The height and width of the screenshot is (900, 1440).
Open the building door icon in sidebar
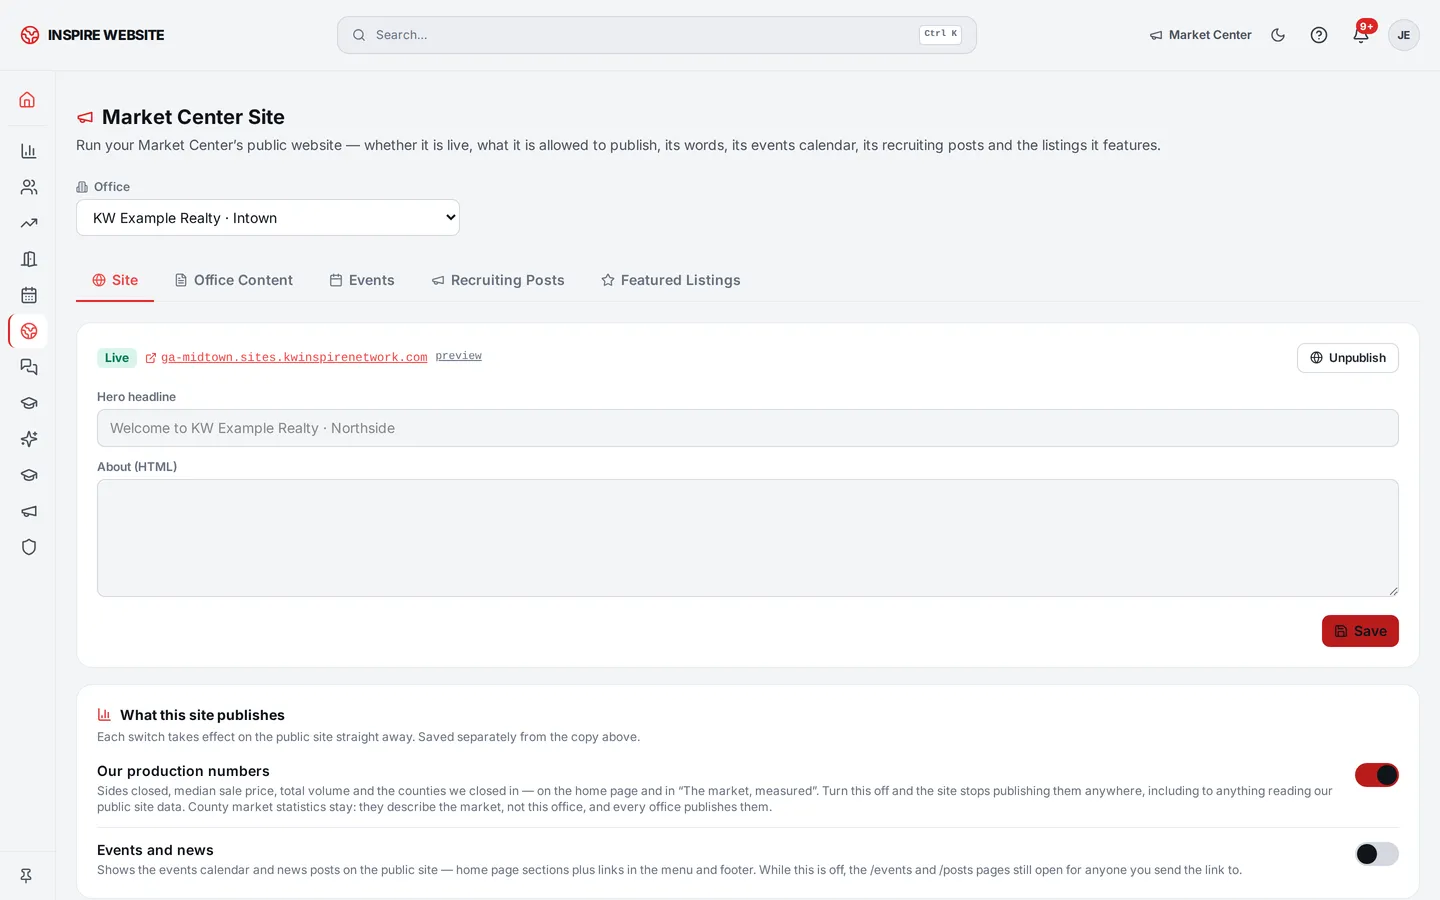(28, 259)
